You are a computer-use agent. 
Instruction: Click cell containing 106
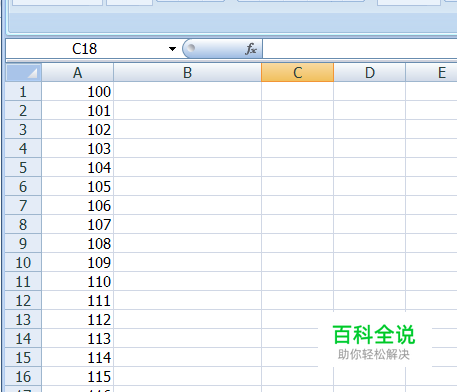(x=77, y=205)
